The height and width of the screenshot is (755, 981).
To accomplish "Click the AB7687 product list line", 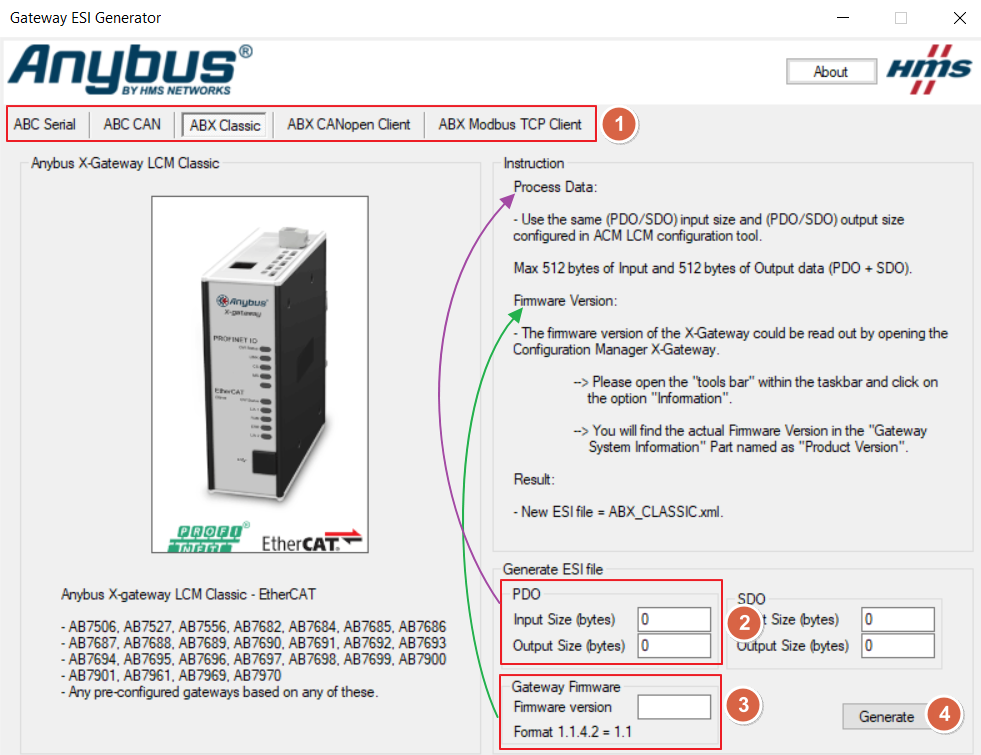I will [x=253, y=643].
